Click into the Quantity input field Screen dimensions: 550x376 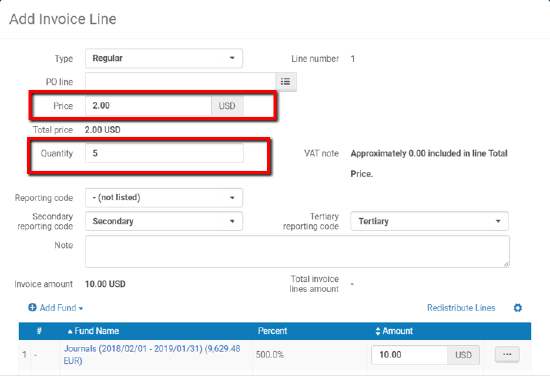point(164,153)
